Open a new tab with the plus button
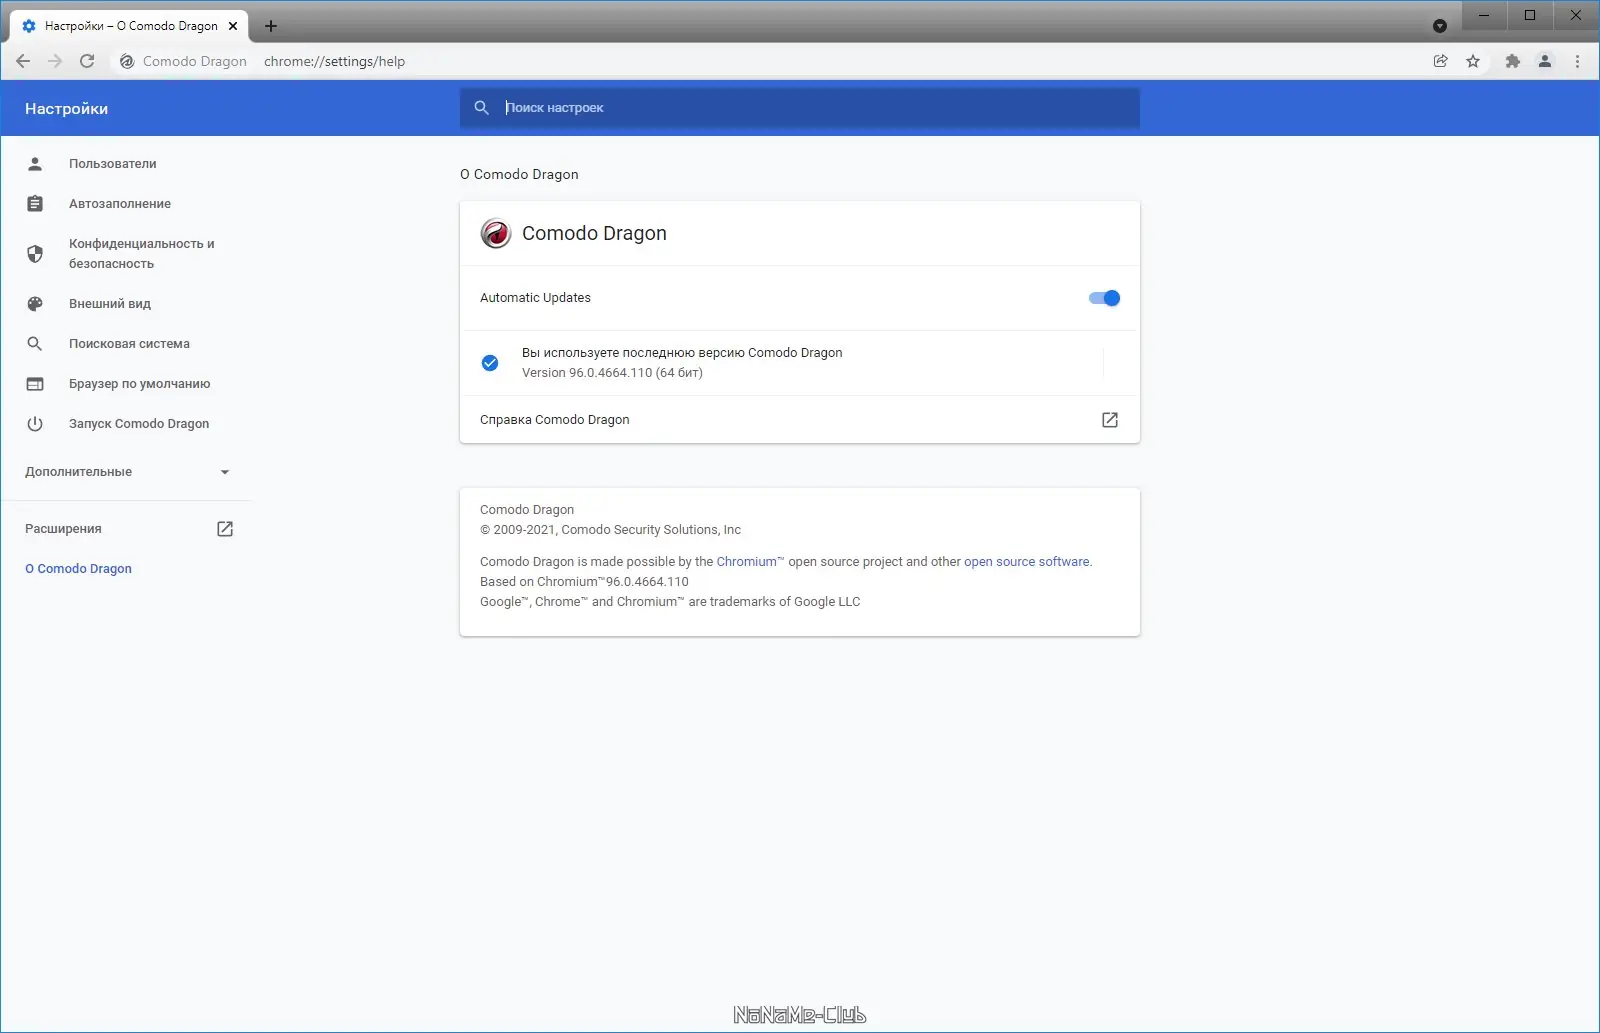The height and width of the screenshot is (1033, 1600). pyautogui.click(x=271, y=26)
